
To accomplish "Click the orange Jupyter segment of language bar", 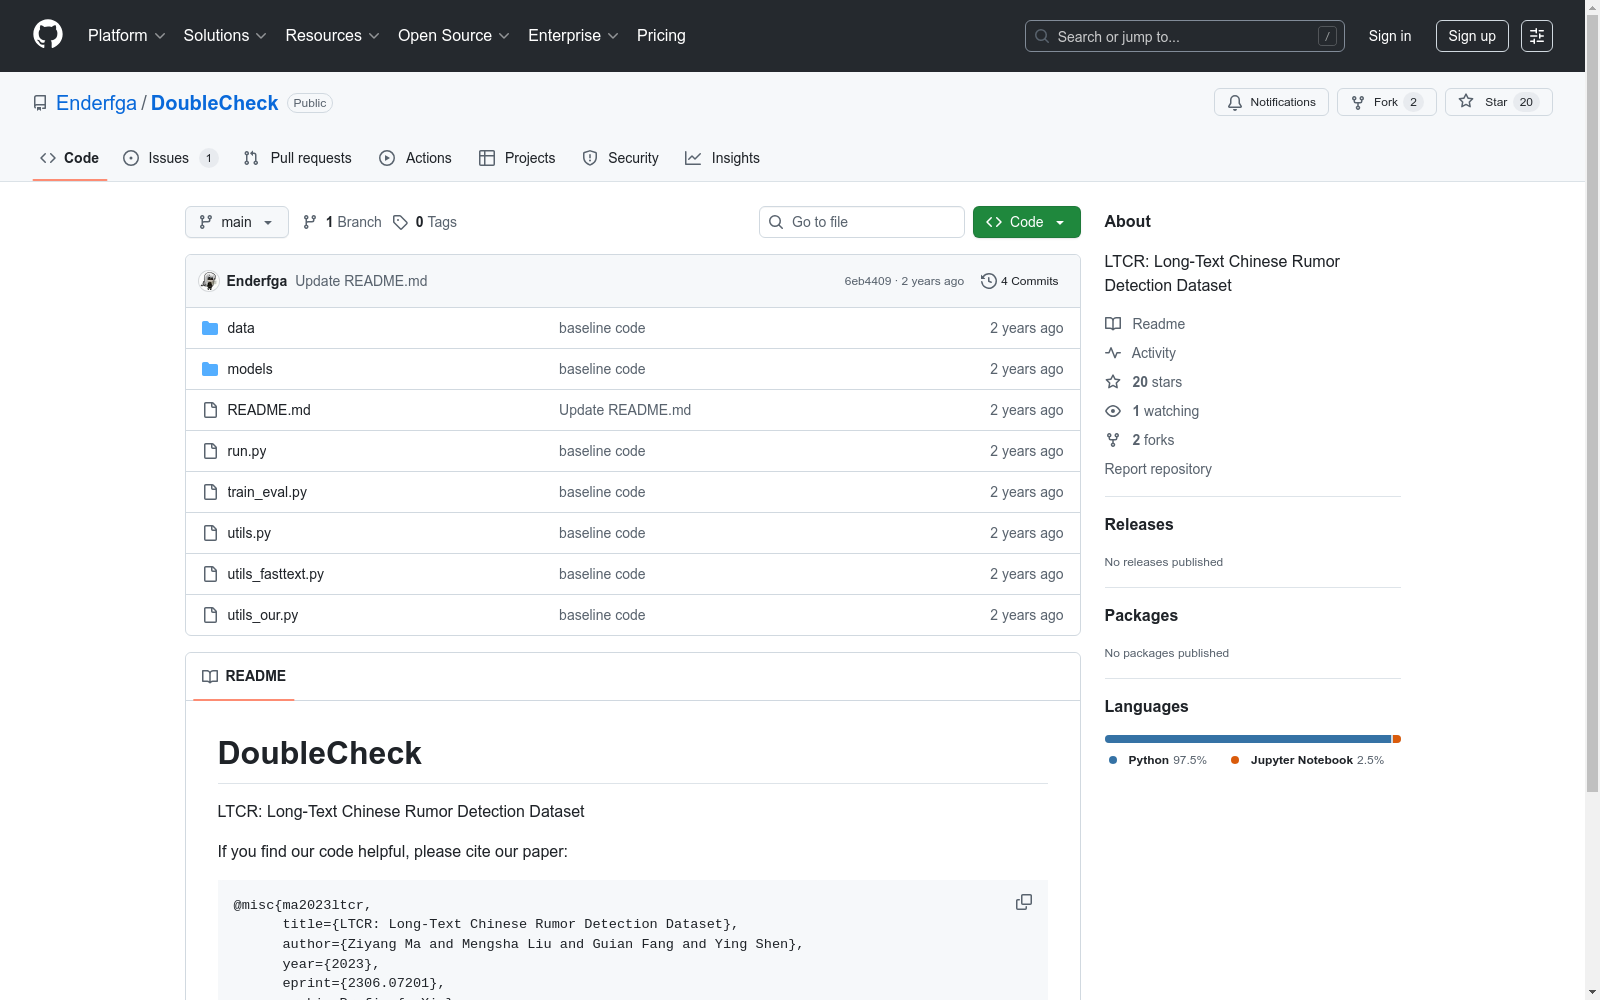I will (1397, 739).
